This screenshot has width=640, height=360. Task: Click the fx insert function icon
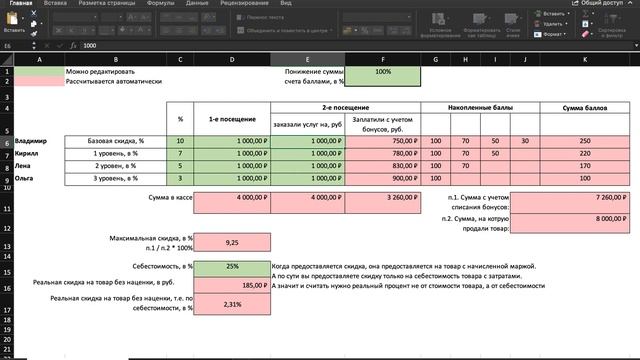[73, 46]
